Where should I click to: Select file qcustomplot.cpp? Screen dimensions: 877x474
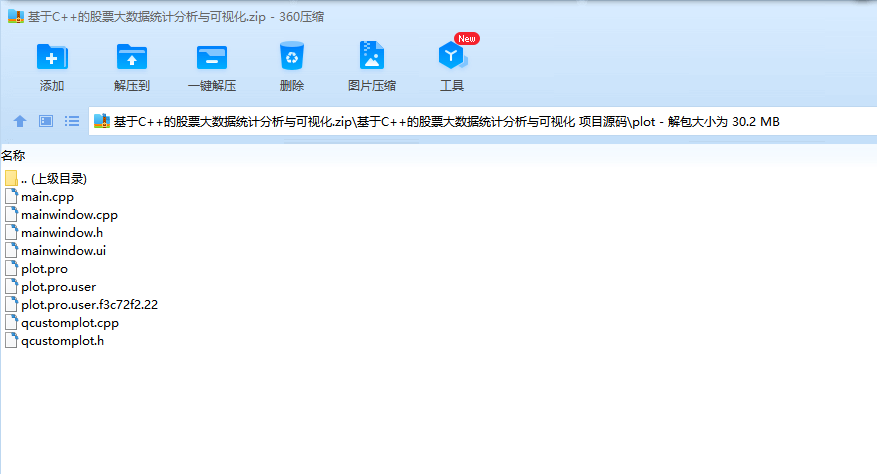(x=70, y=323)
